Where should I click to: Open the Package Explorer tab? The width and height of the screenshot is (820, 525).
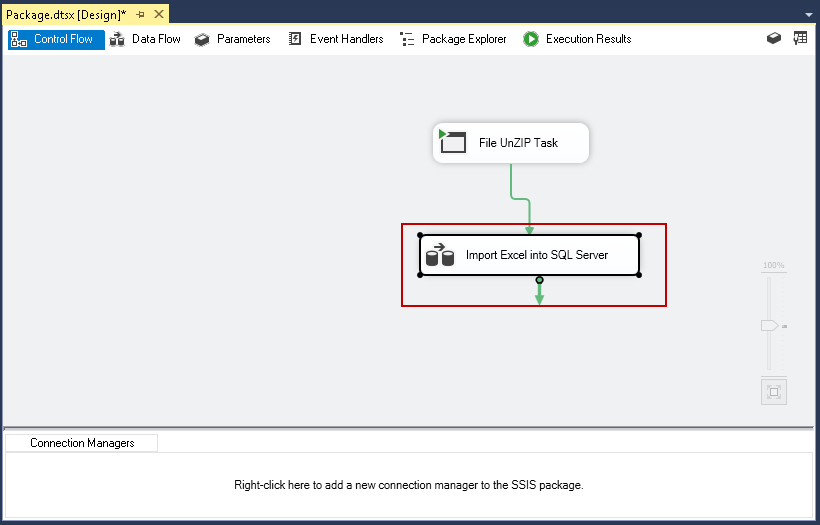click(453, 39)
